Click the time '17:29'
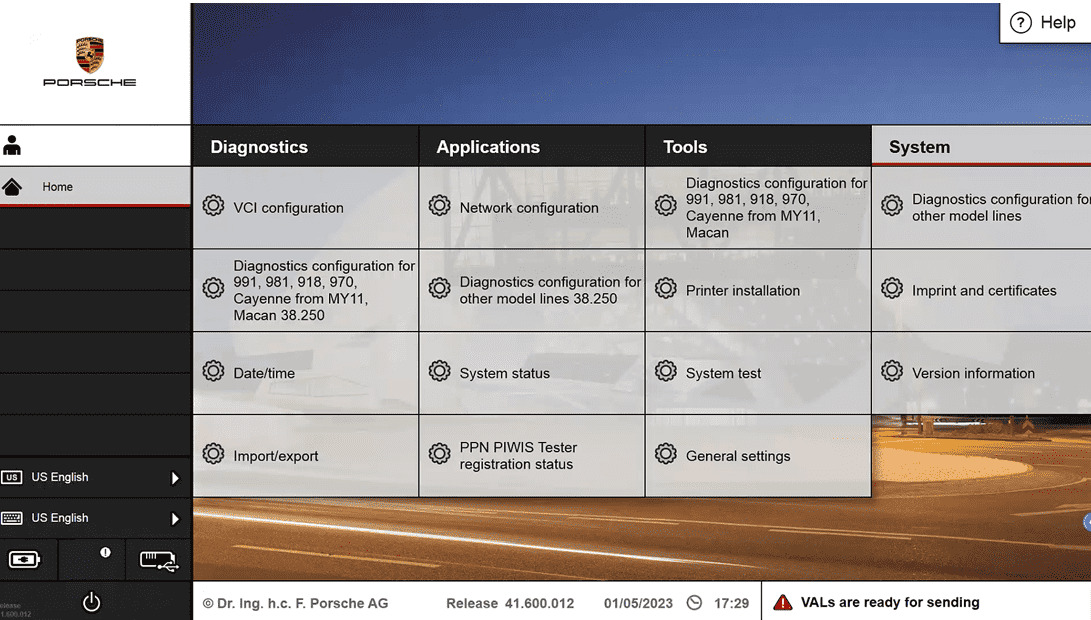The height and width of the screenshot is (620, 1091). click(x=731, y=603)
